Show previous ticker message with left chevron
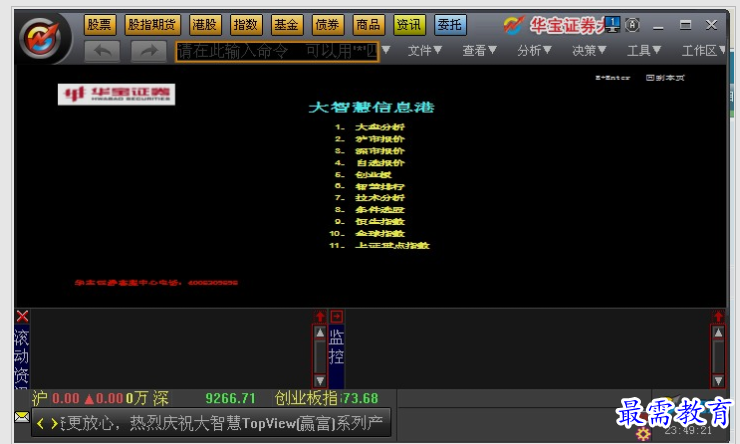Image resolution: width=740 pixels, height=444 pixels. tap(41, 423)
